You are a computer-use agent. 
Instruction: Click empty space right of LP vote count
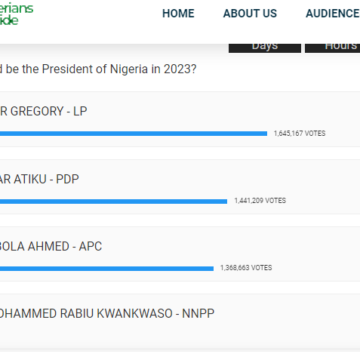[343, 133]
